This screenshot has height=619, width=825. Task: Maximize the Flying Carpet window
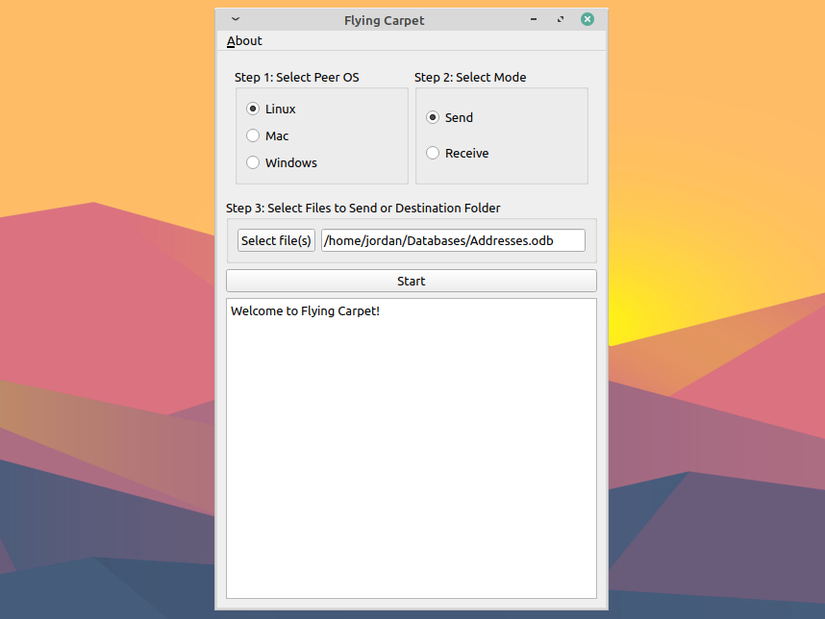pos(560,19)
